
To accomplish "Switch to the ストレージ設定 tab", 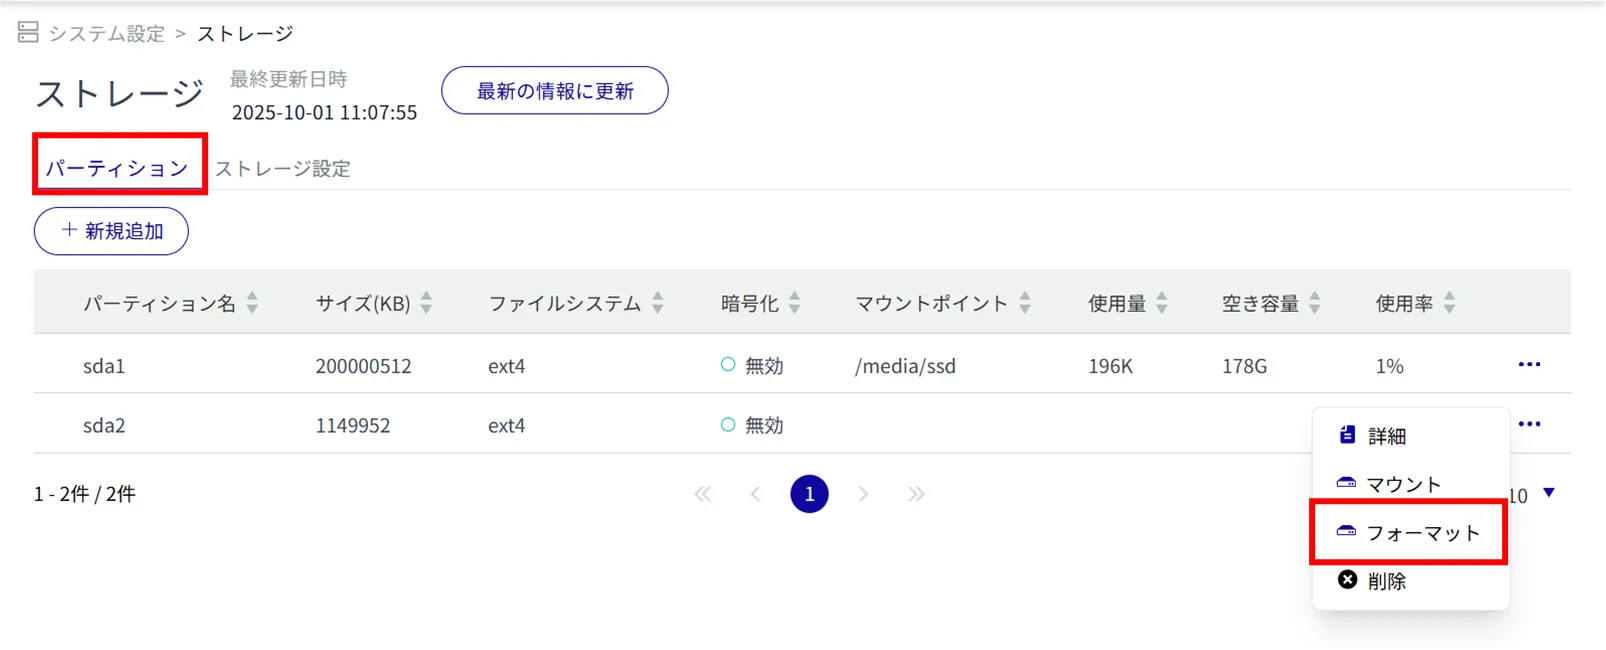I will point(283,169).
